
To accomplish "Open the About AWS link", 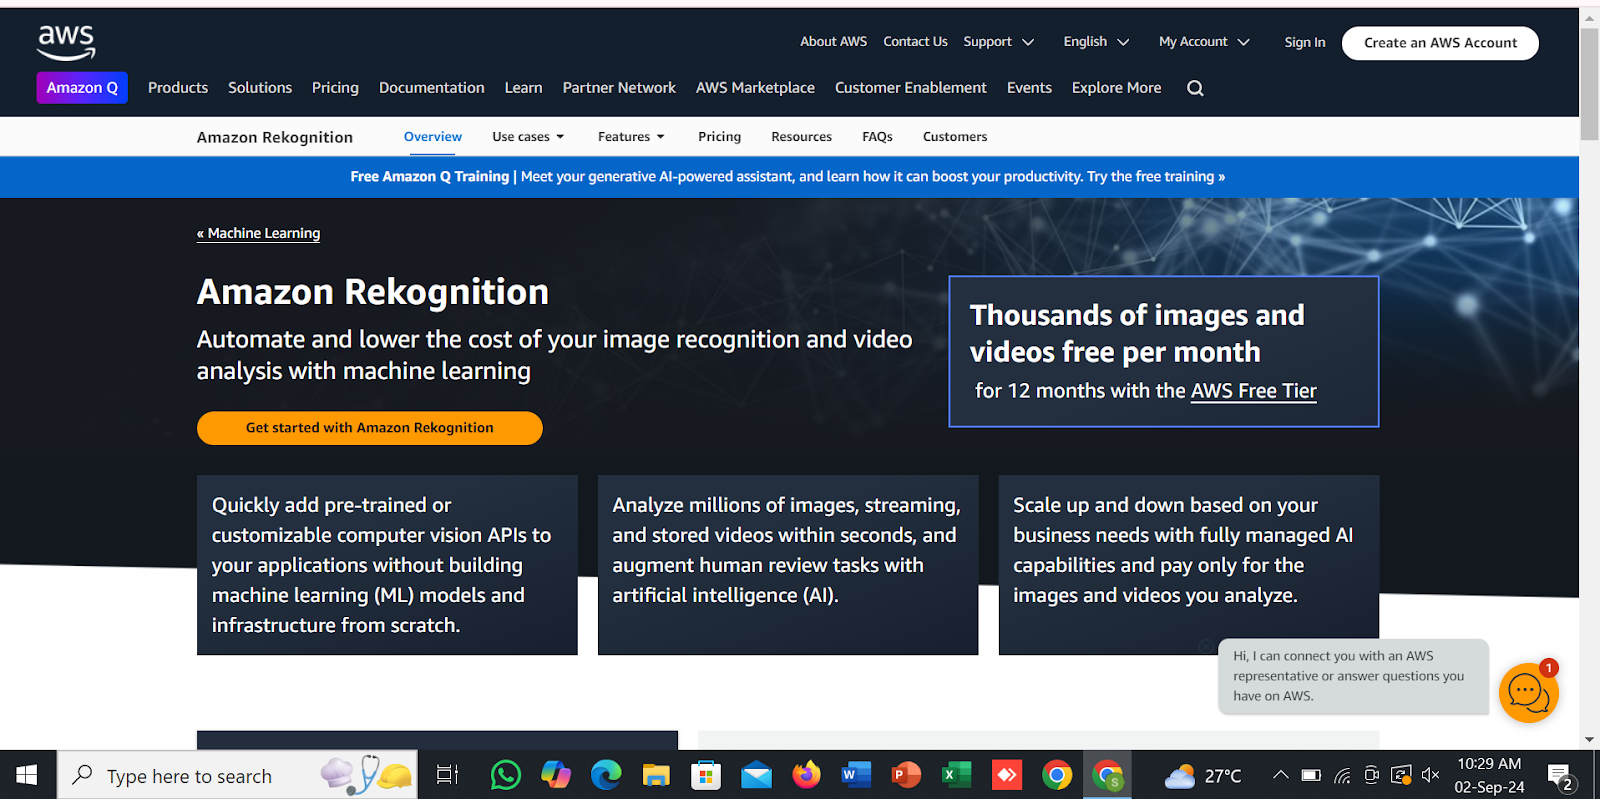I will 833,42.
